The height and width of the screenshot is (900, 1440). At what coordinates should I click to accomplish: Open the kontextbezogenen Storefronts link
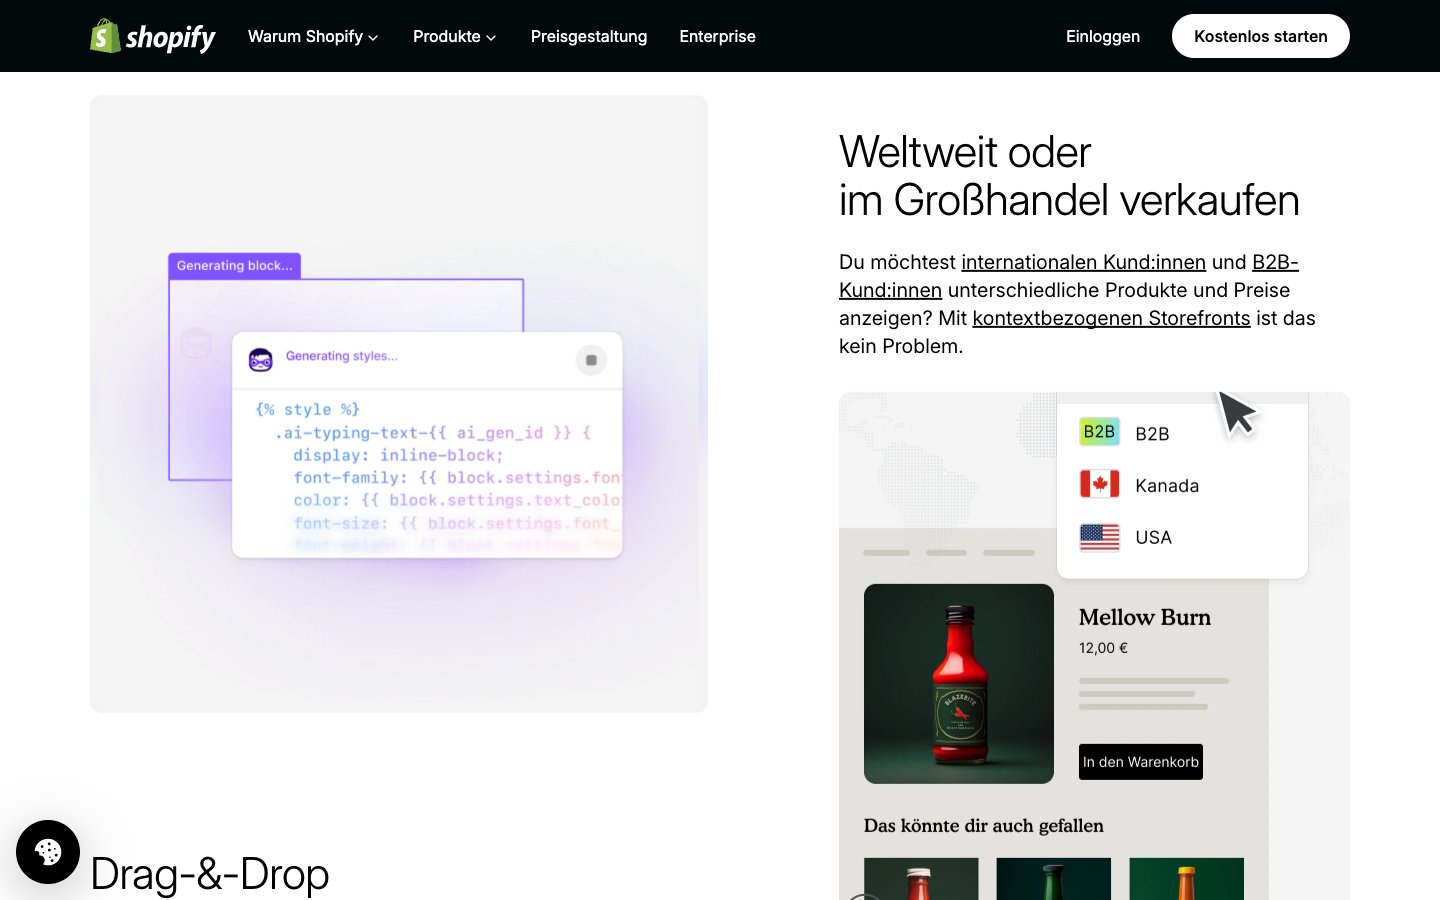pyautogui.click(x=1111, y=318)
